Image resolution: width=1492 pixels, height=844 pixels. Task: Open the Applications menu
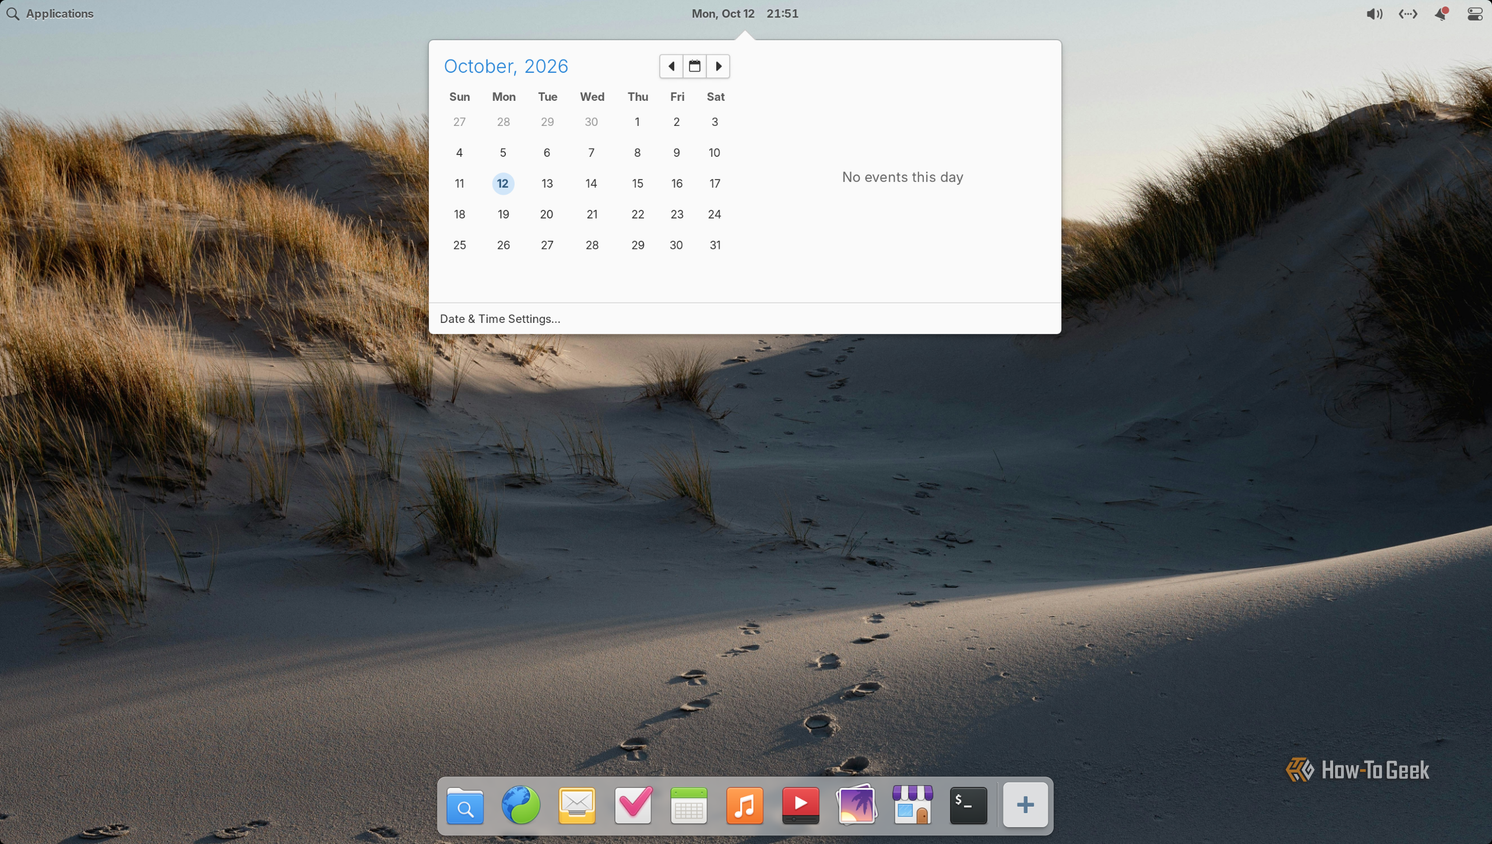[50, 14]
